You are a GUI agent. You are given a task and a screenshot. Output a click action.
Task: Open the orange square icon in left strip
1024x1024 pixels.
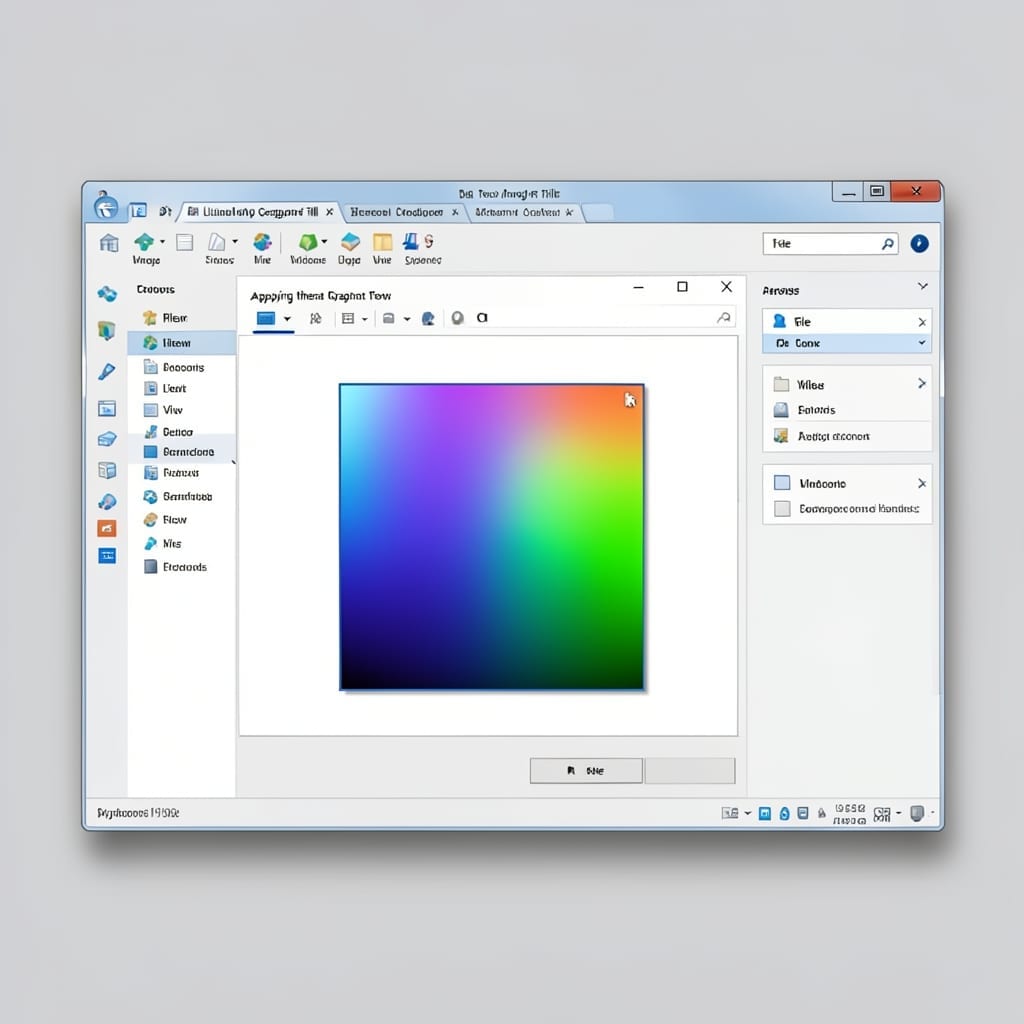coord(107,528)
